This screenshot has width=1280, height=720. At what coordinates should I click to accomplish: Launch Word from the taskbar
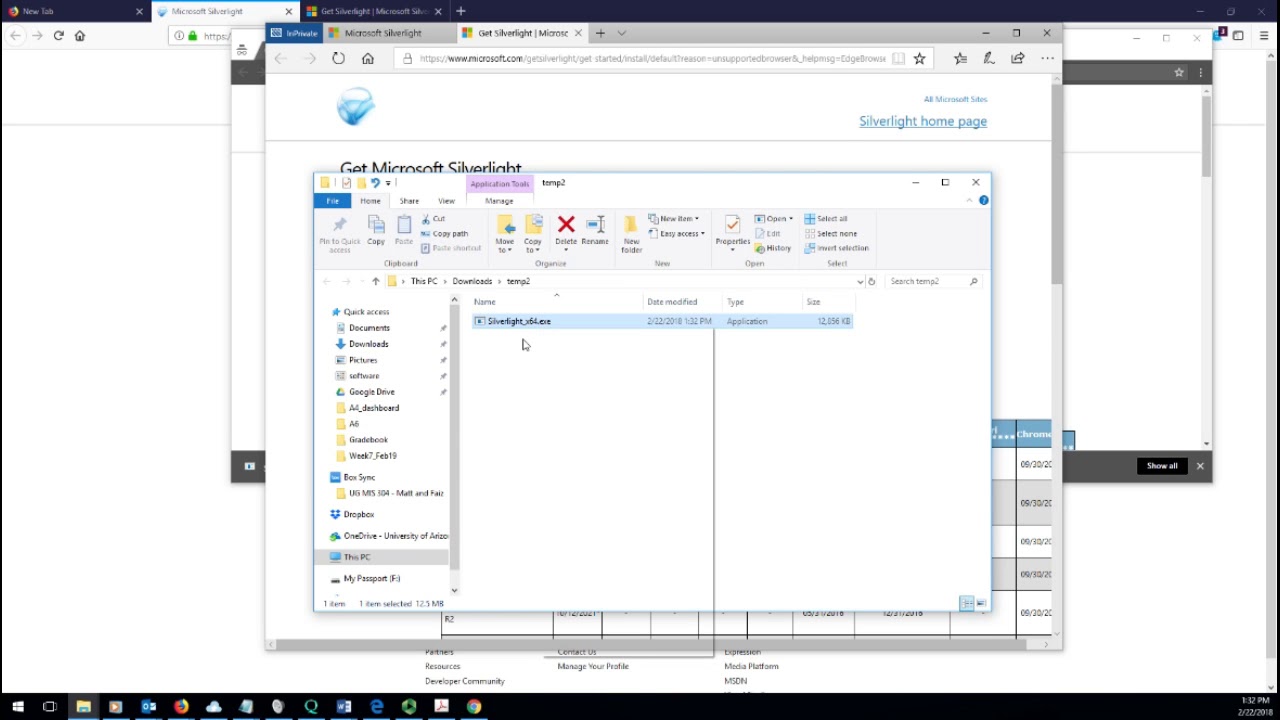(344, 707)
